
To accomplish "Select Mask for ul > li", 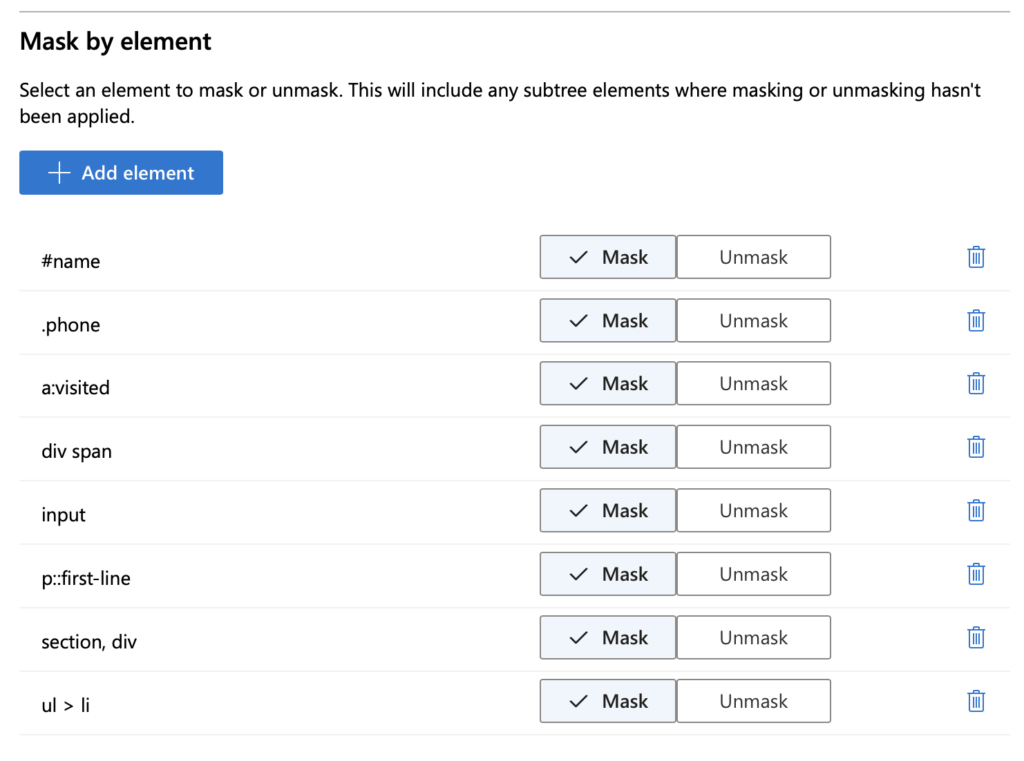I will [608, 701].
